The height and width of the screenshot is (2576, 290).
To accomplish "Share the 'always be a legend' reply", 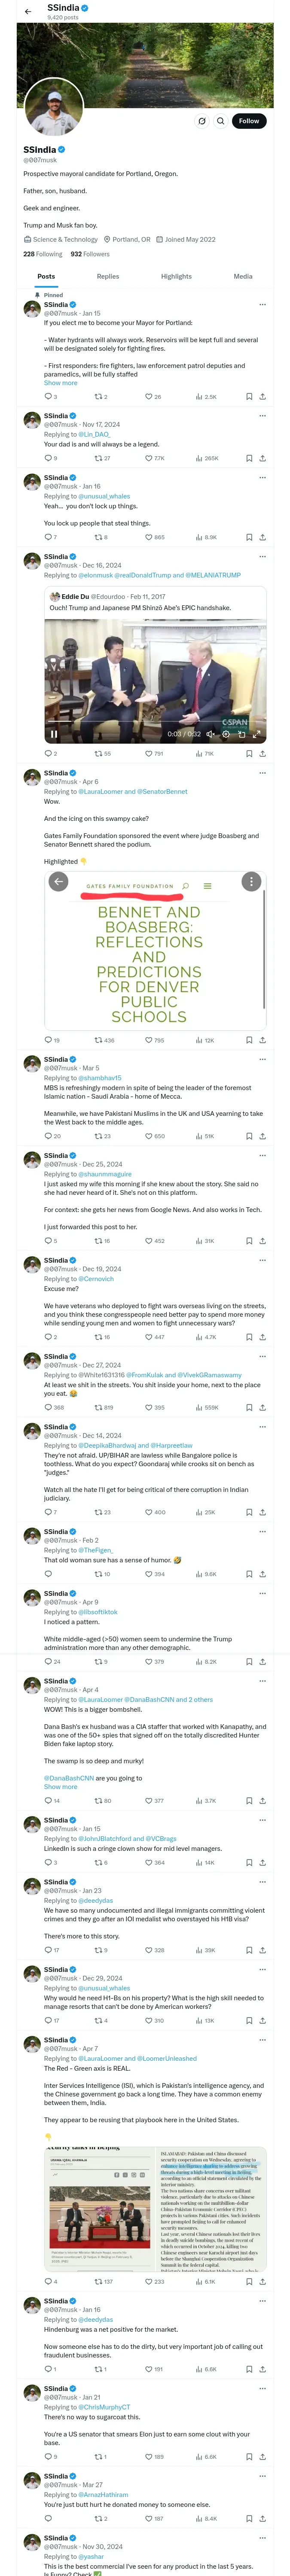I will click(262, 458).
